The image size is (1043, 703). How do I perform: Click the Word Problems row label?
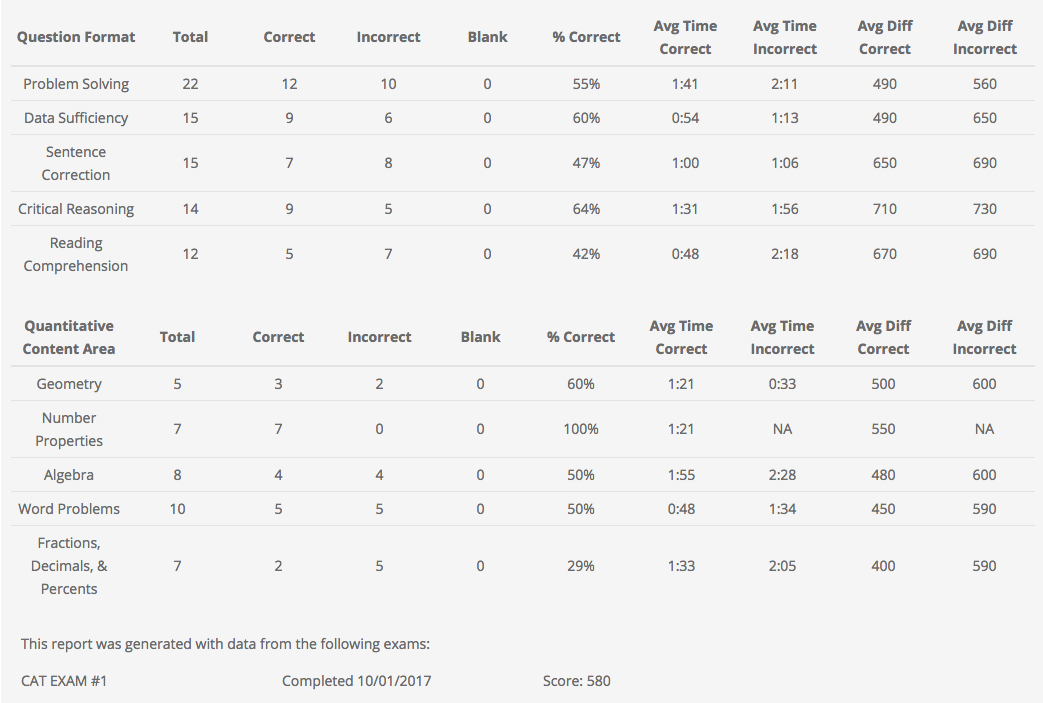pos(69,509)
